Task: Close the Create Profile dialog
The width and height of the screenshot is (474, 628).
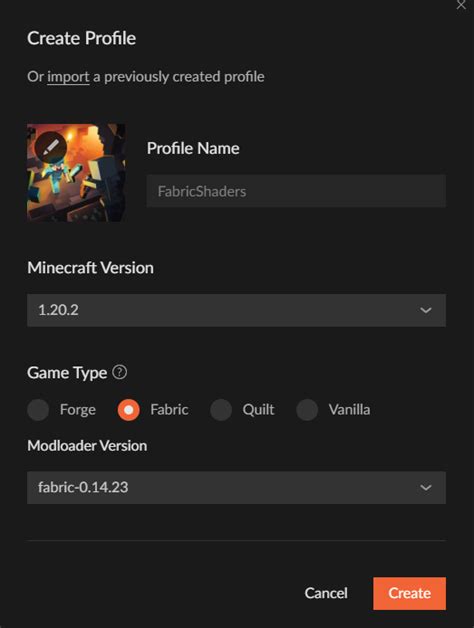Action: click(461, 5)
